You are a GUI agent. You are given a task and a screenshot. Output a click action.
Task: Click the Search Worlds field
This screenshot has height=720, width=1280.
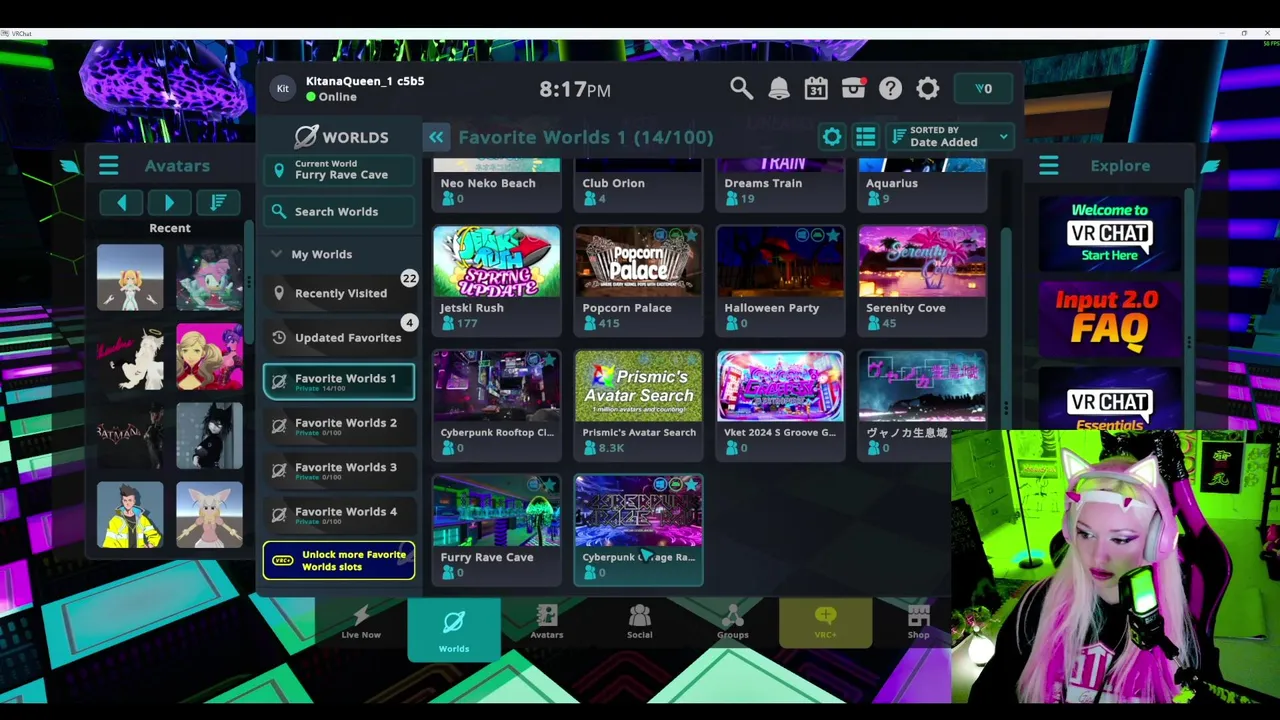339,211
